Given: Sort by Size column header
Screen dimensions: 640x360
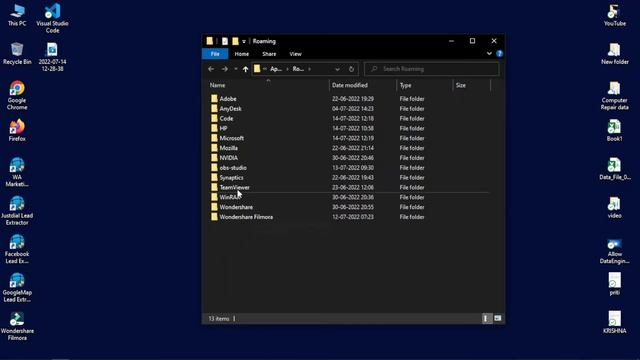Looking at the screenshot, I should point(472,85).
